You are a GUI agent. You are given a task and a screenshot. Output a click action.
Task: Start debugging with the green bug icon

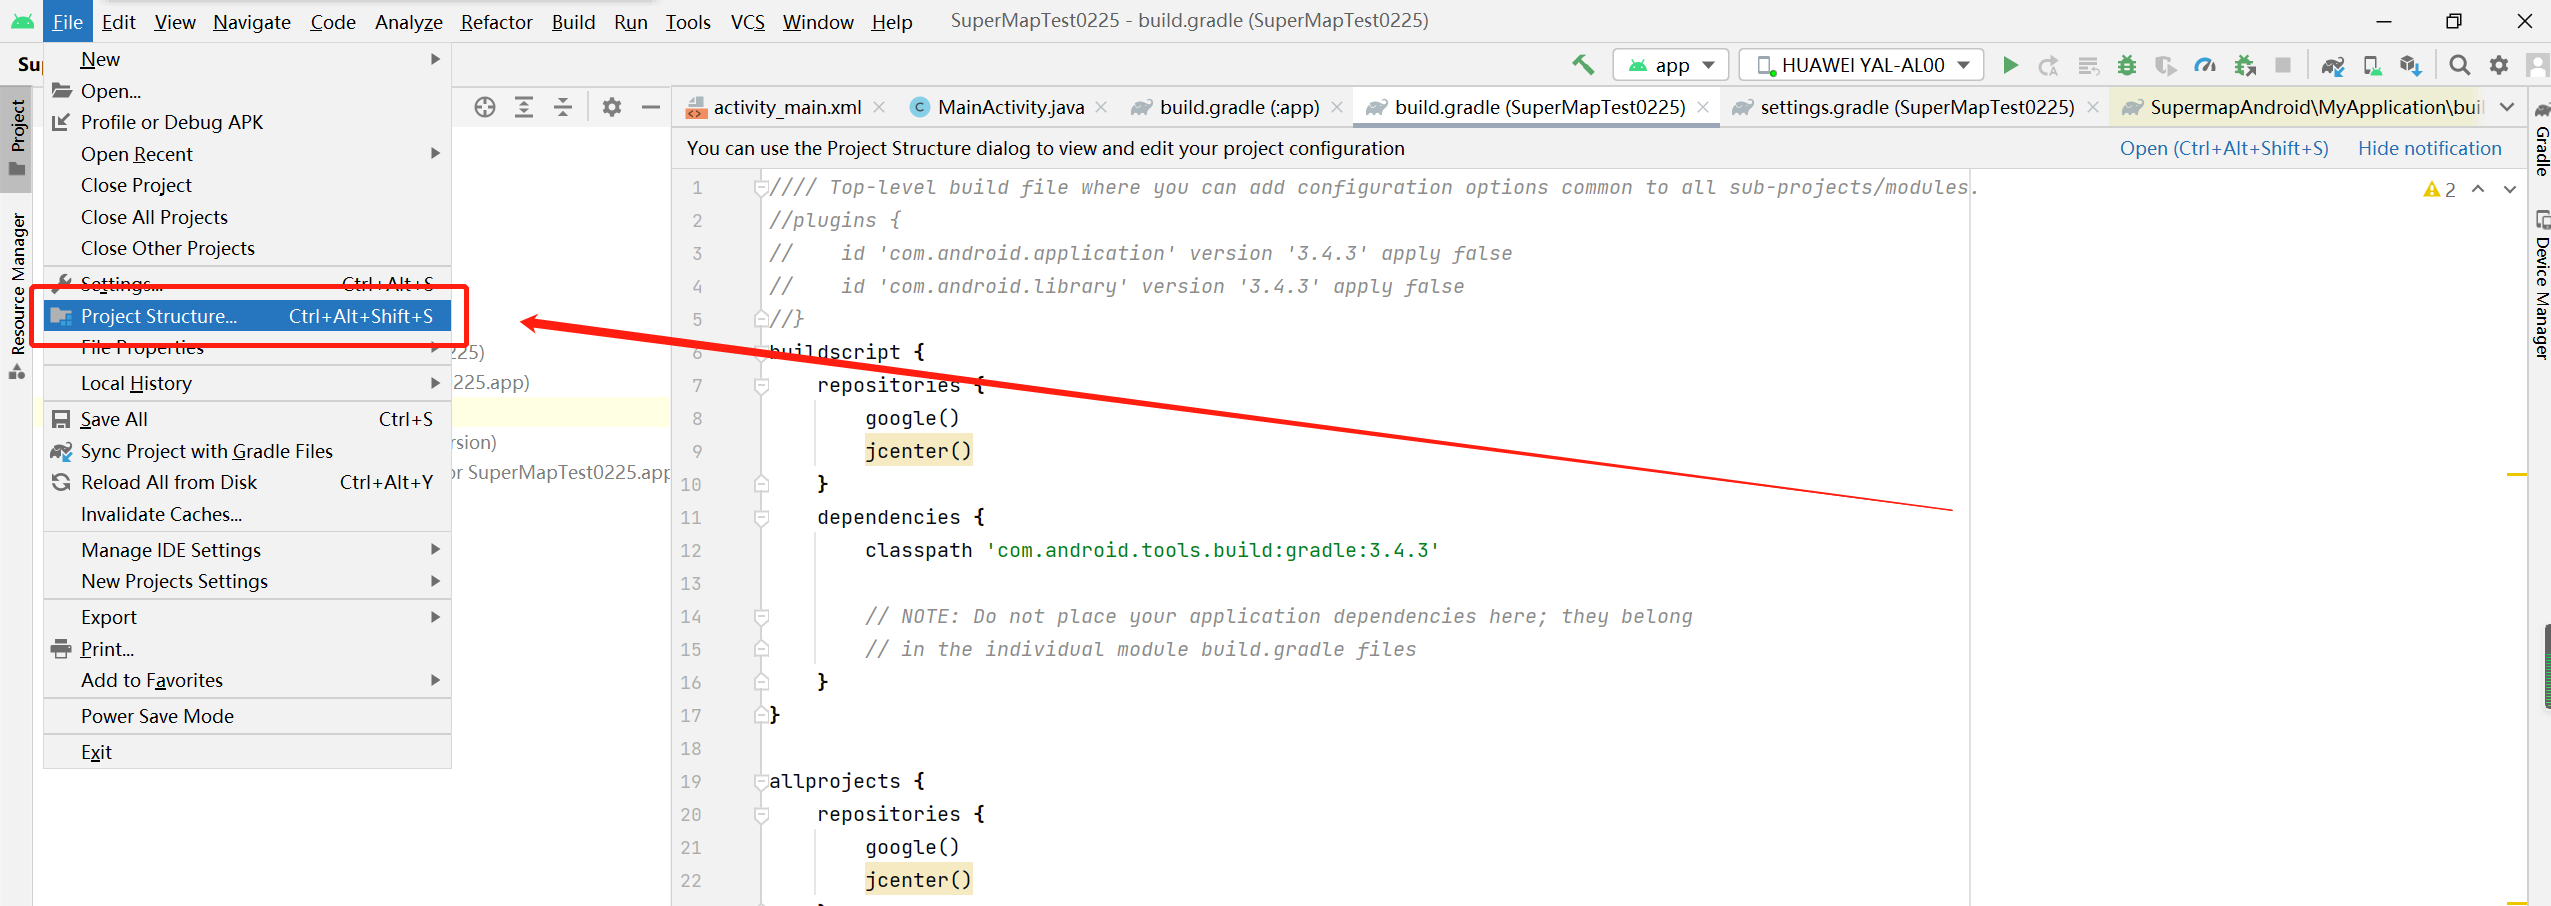(x=2127, y=65)
